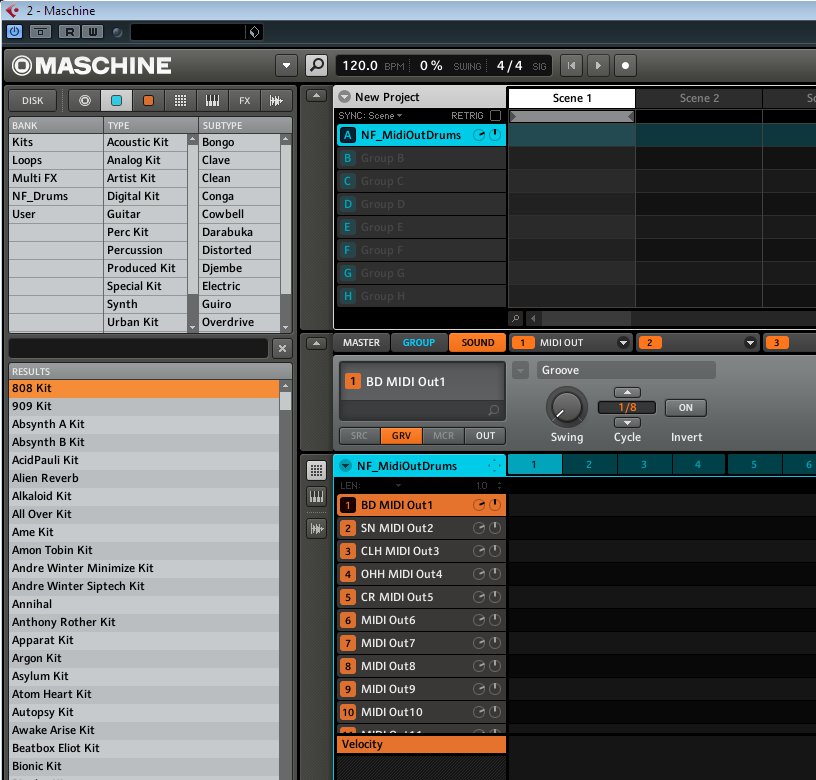Image resolution: width=816 pixels, height=780 pixels.
Task: Clear the browser search field
Action: point(282,348)
